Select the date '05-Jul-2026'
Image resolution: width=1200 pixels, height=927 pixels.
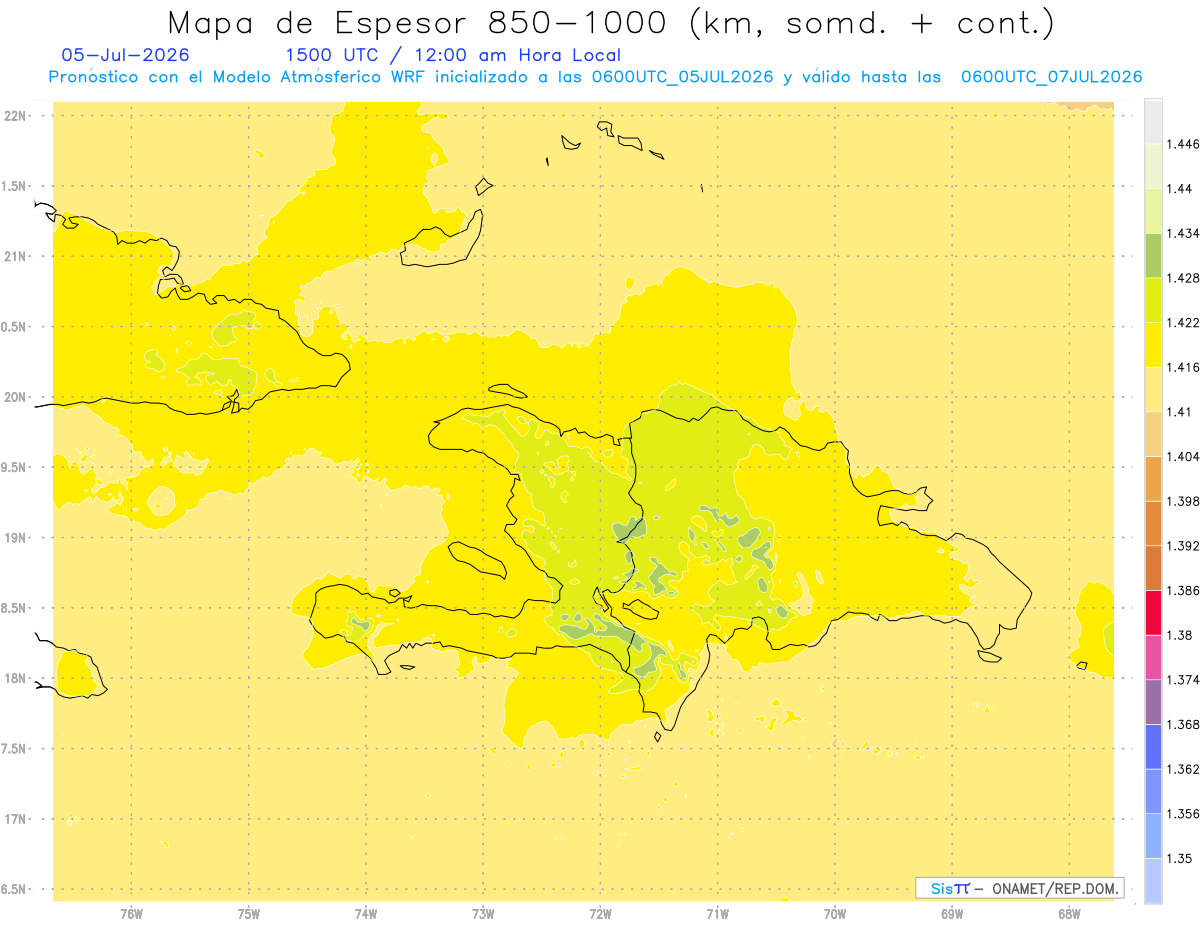coord(126,55)
